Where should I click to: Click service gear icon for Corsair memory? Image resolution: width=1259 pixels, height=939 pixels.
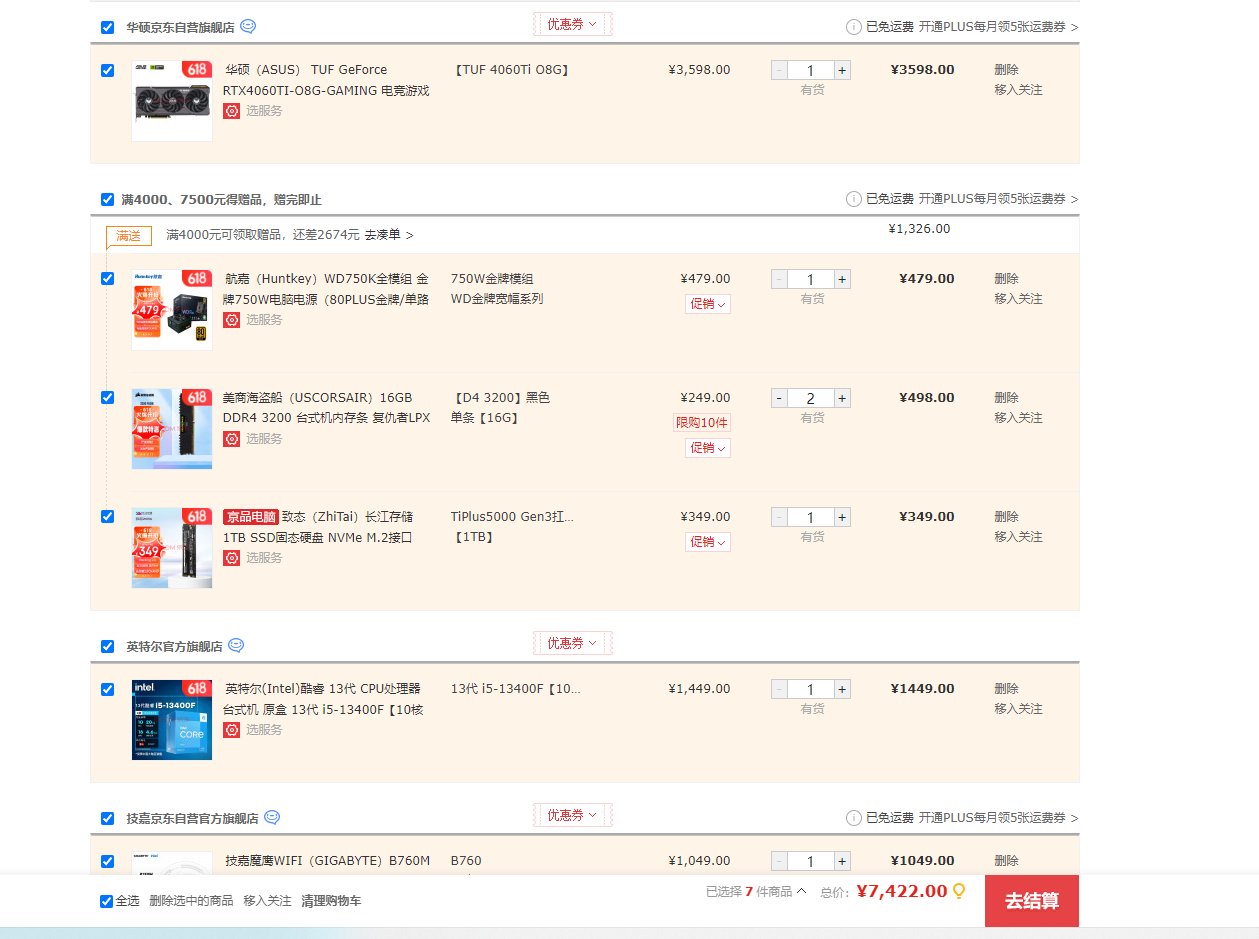coord(231,439)
